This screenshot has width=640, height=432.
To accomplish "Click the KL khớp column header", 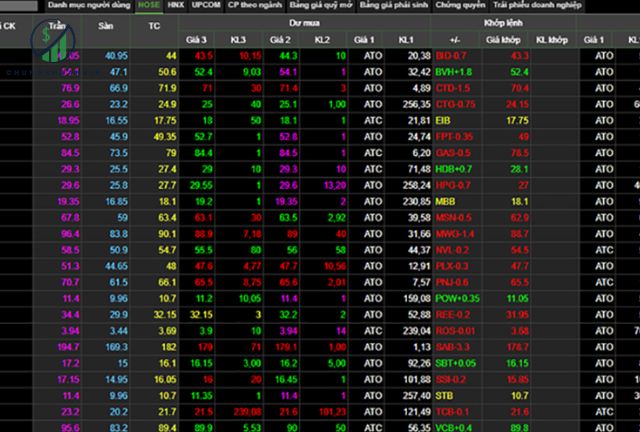I will pos(552,40).
